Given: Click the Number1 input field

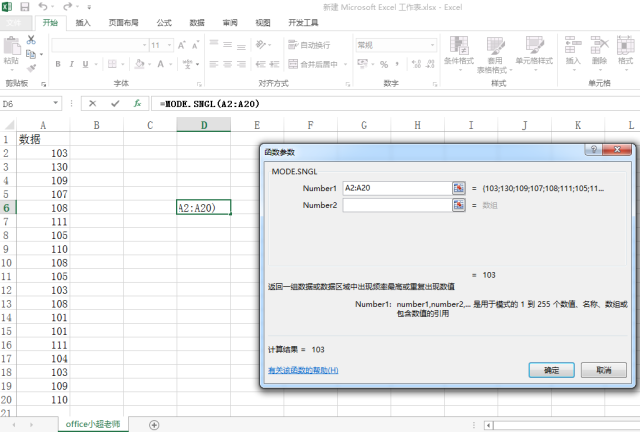Looking at the screenshot, I should tap(397, 188).
